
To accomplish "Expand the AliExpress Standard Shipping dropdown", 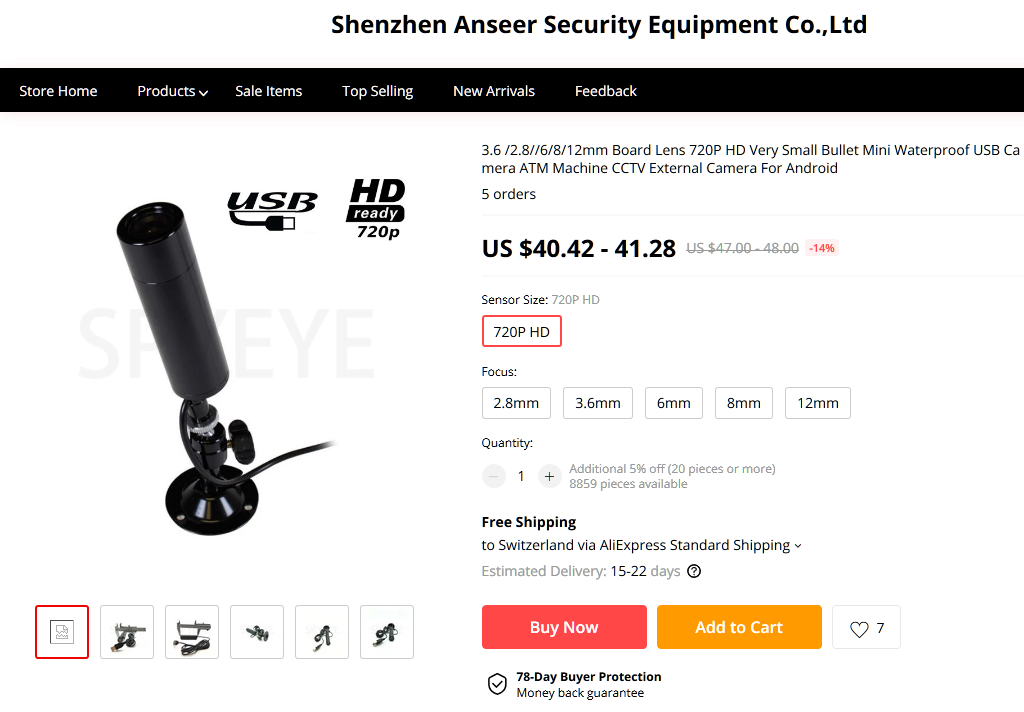I will pyautogui.click(x=797, y=545).
